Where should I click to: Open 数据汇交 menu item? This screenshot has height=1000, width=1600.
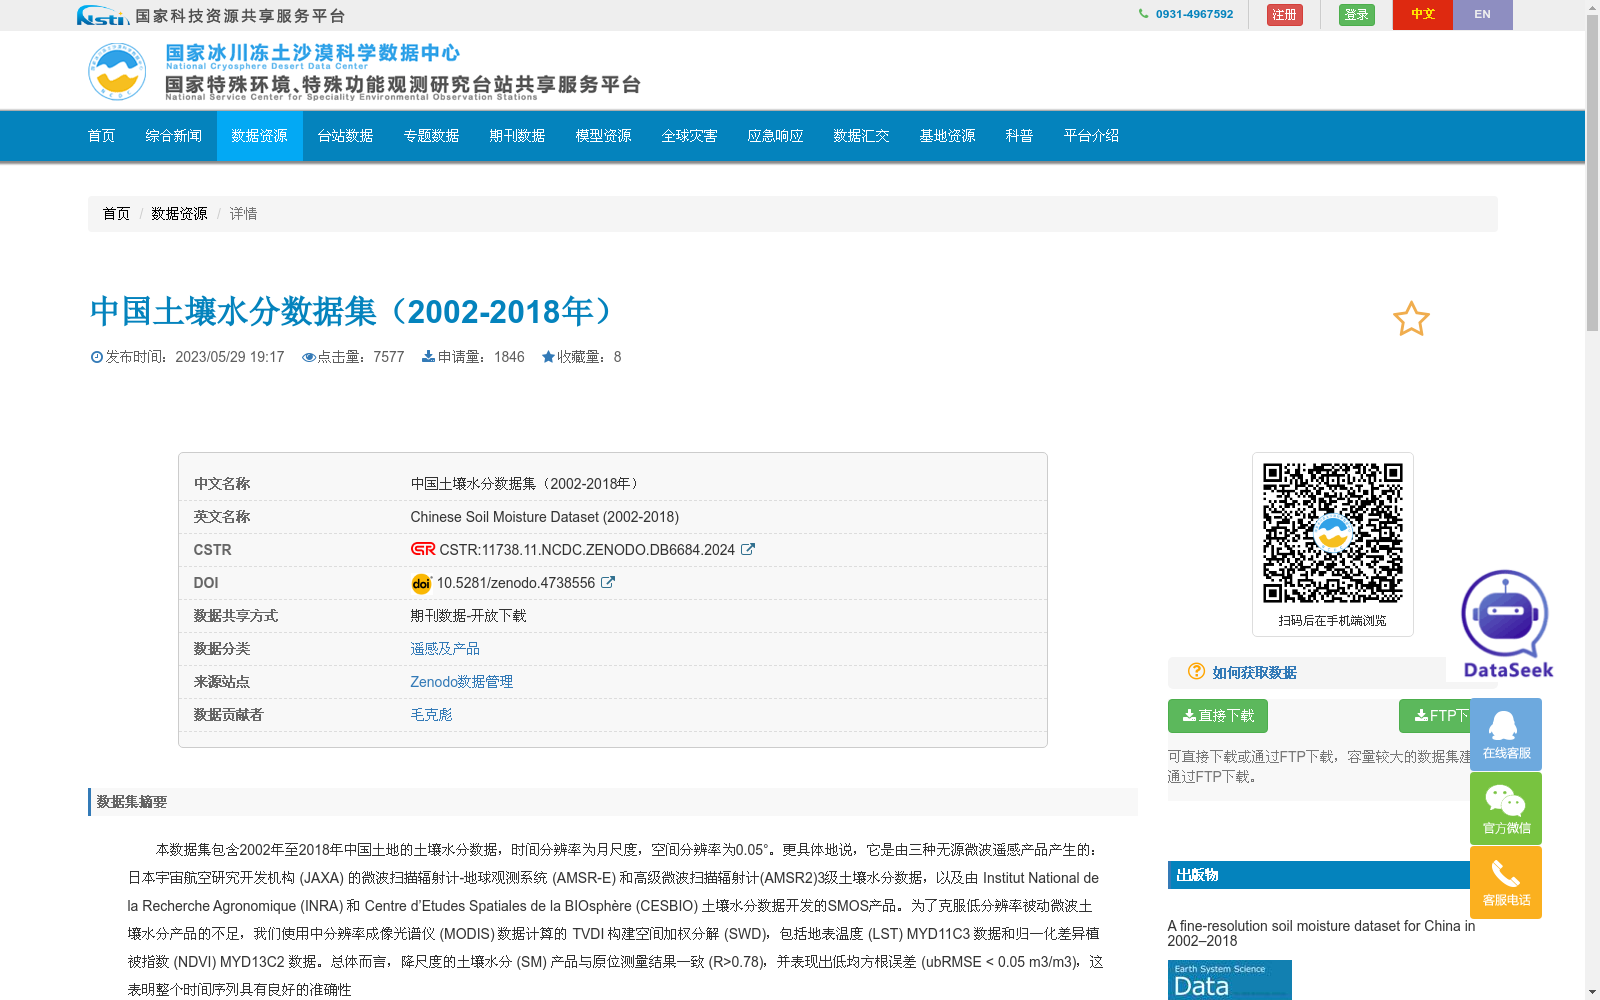click(861, 136)
